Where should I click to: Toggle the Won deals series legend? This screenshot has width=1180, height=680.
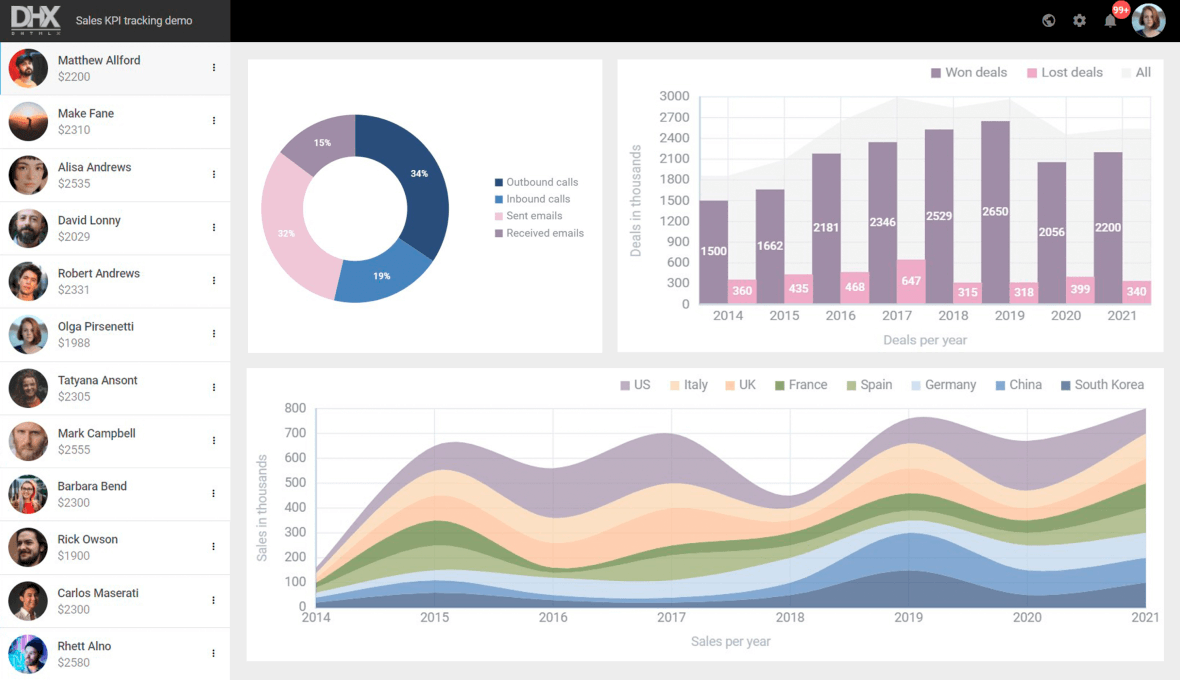pos(967,72)
